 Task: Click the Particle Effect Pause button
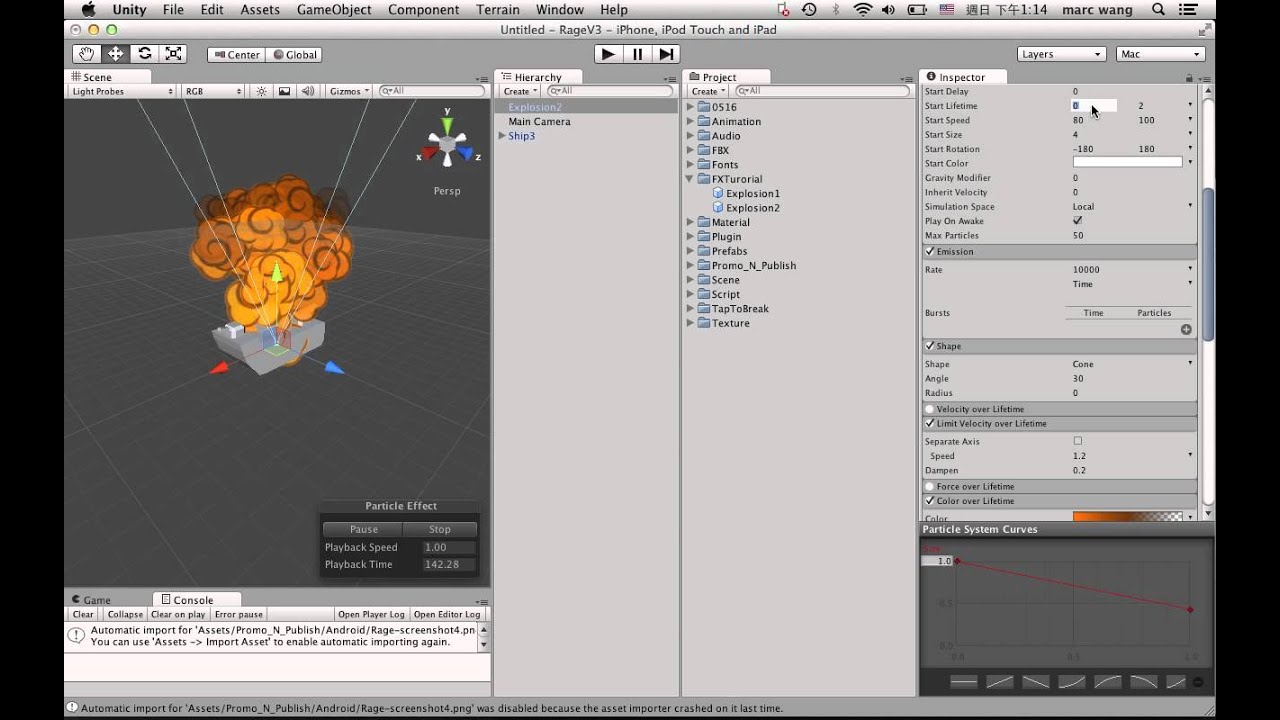pos(364,529)
